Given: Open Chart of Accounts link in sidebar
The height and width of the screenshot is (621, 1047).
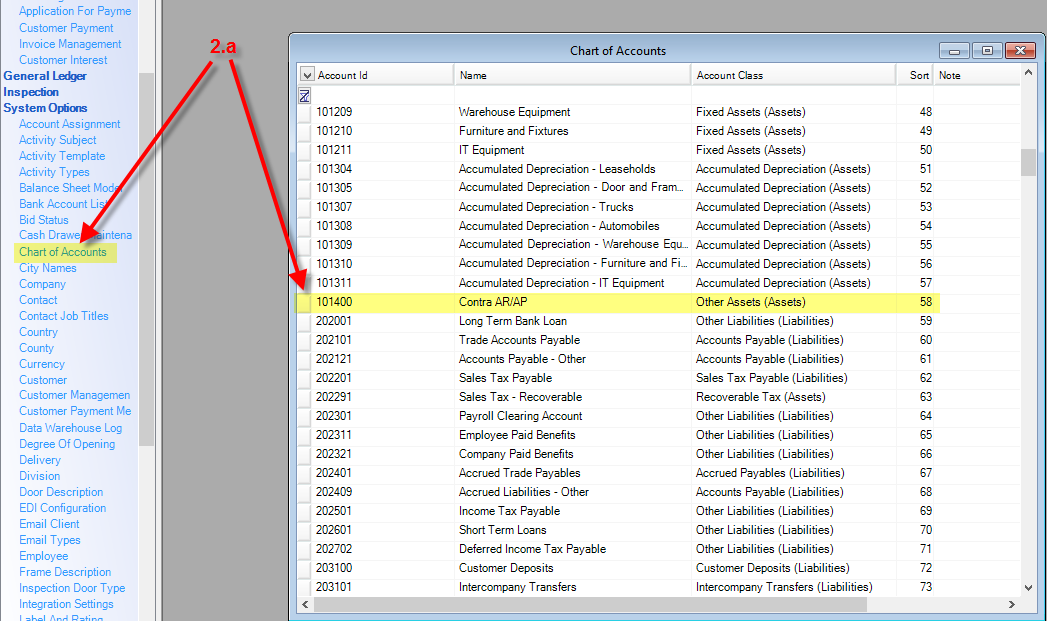Looking at the screenshot, I should coord(62,252).
